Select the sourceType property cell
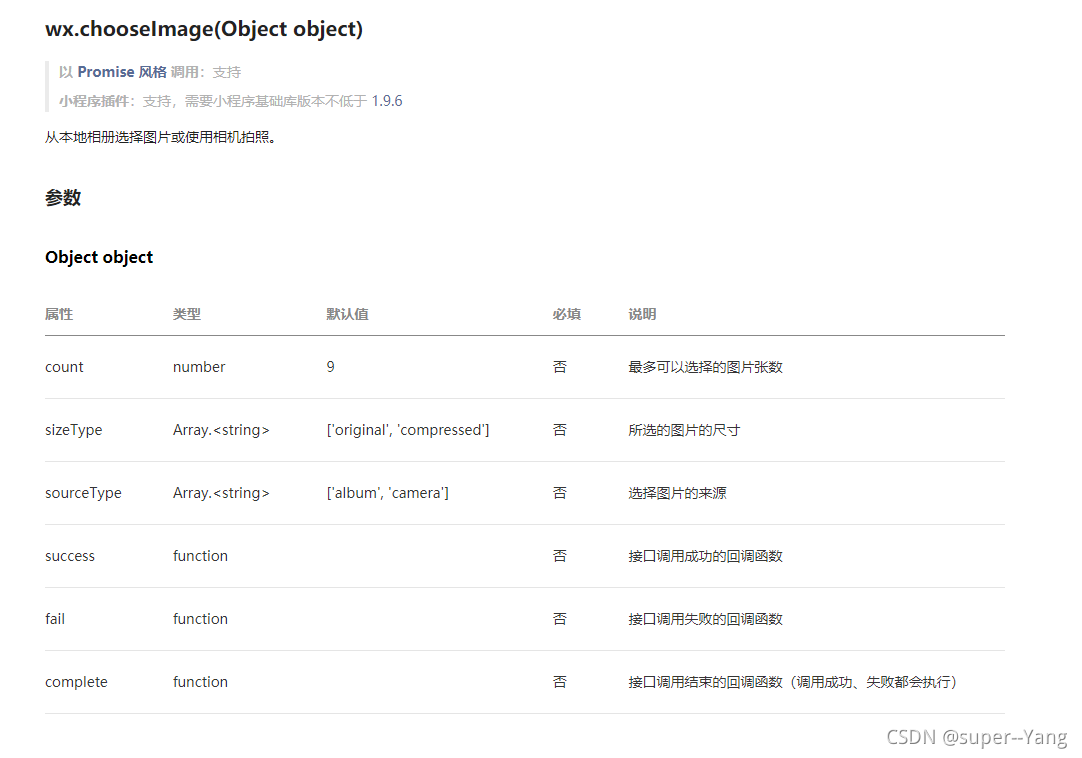The image size is (1082, 758). click(83, 493)
